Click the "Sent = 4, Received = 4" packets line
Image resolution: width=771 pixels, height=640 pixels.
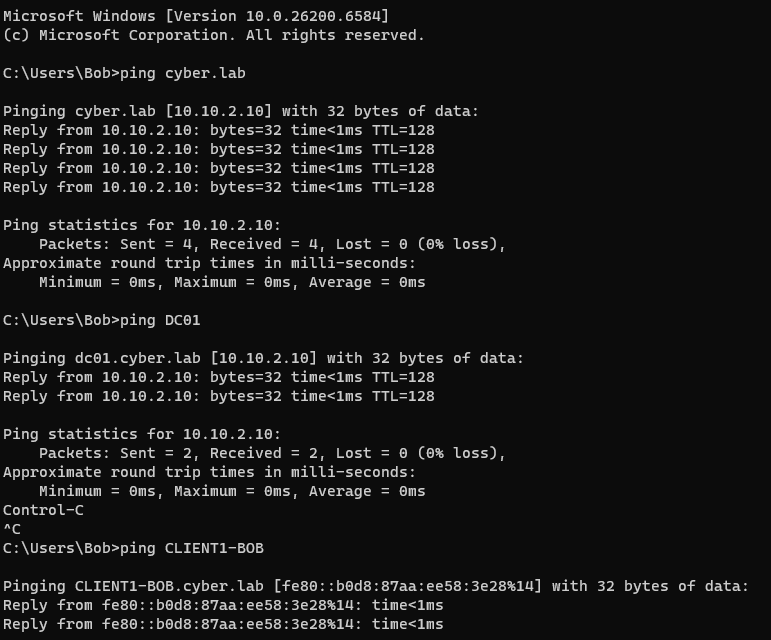click(272, 244)
